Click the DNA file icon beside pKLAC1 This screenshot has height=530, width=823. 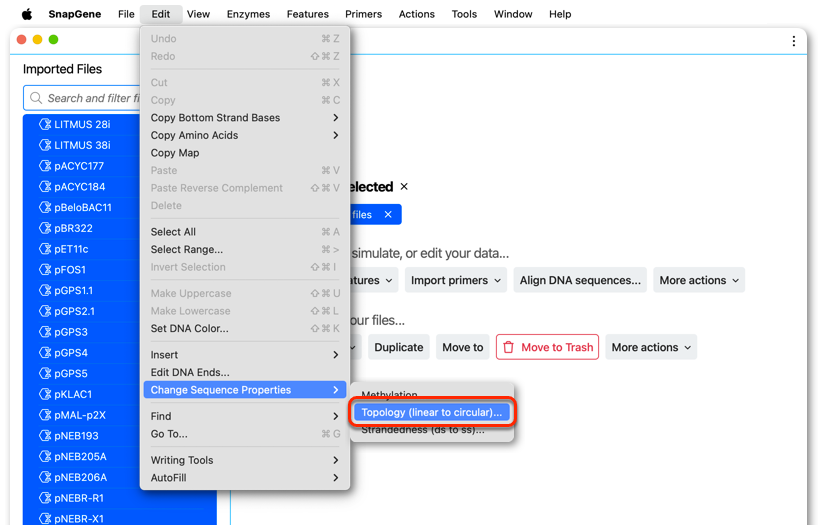point(45,394)
